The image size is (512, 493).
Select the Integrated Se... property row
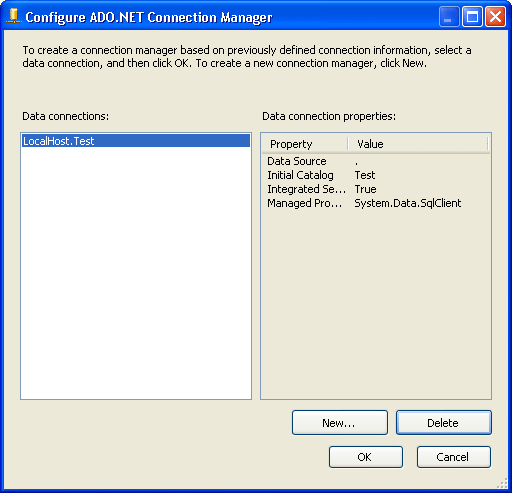tap(376, 189)
